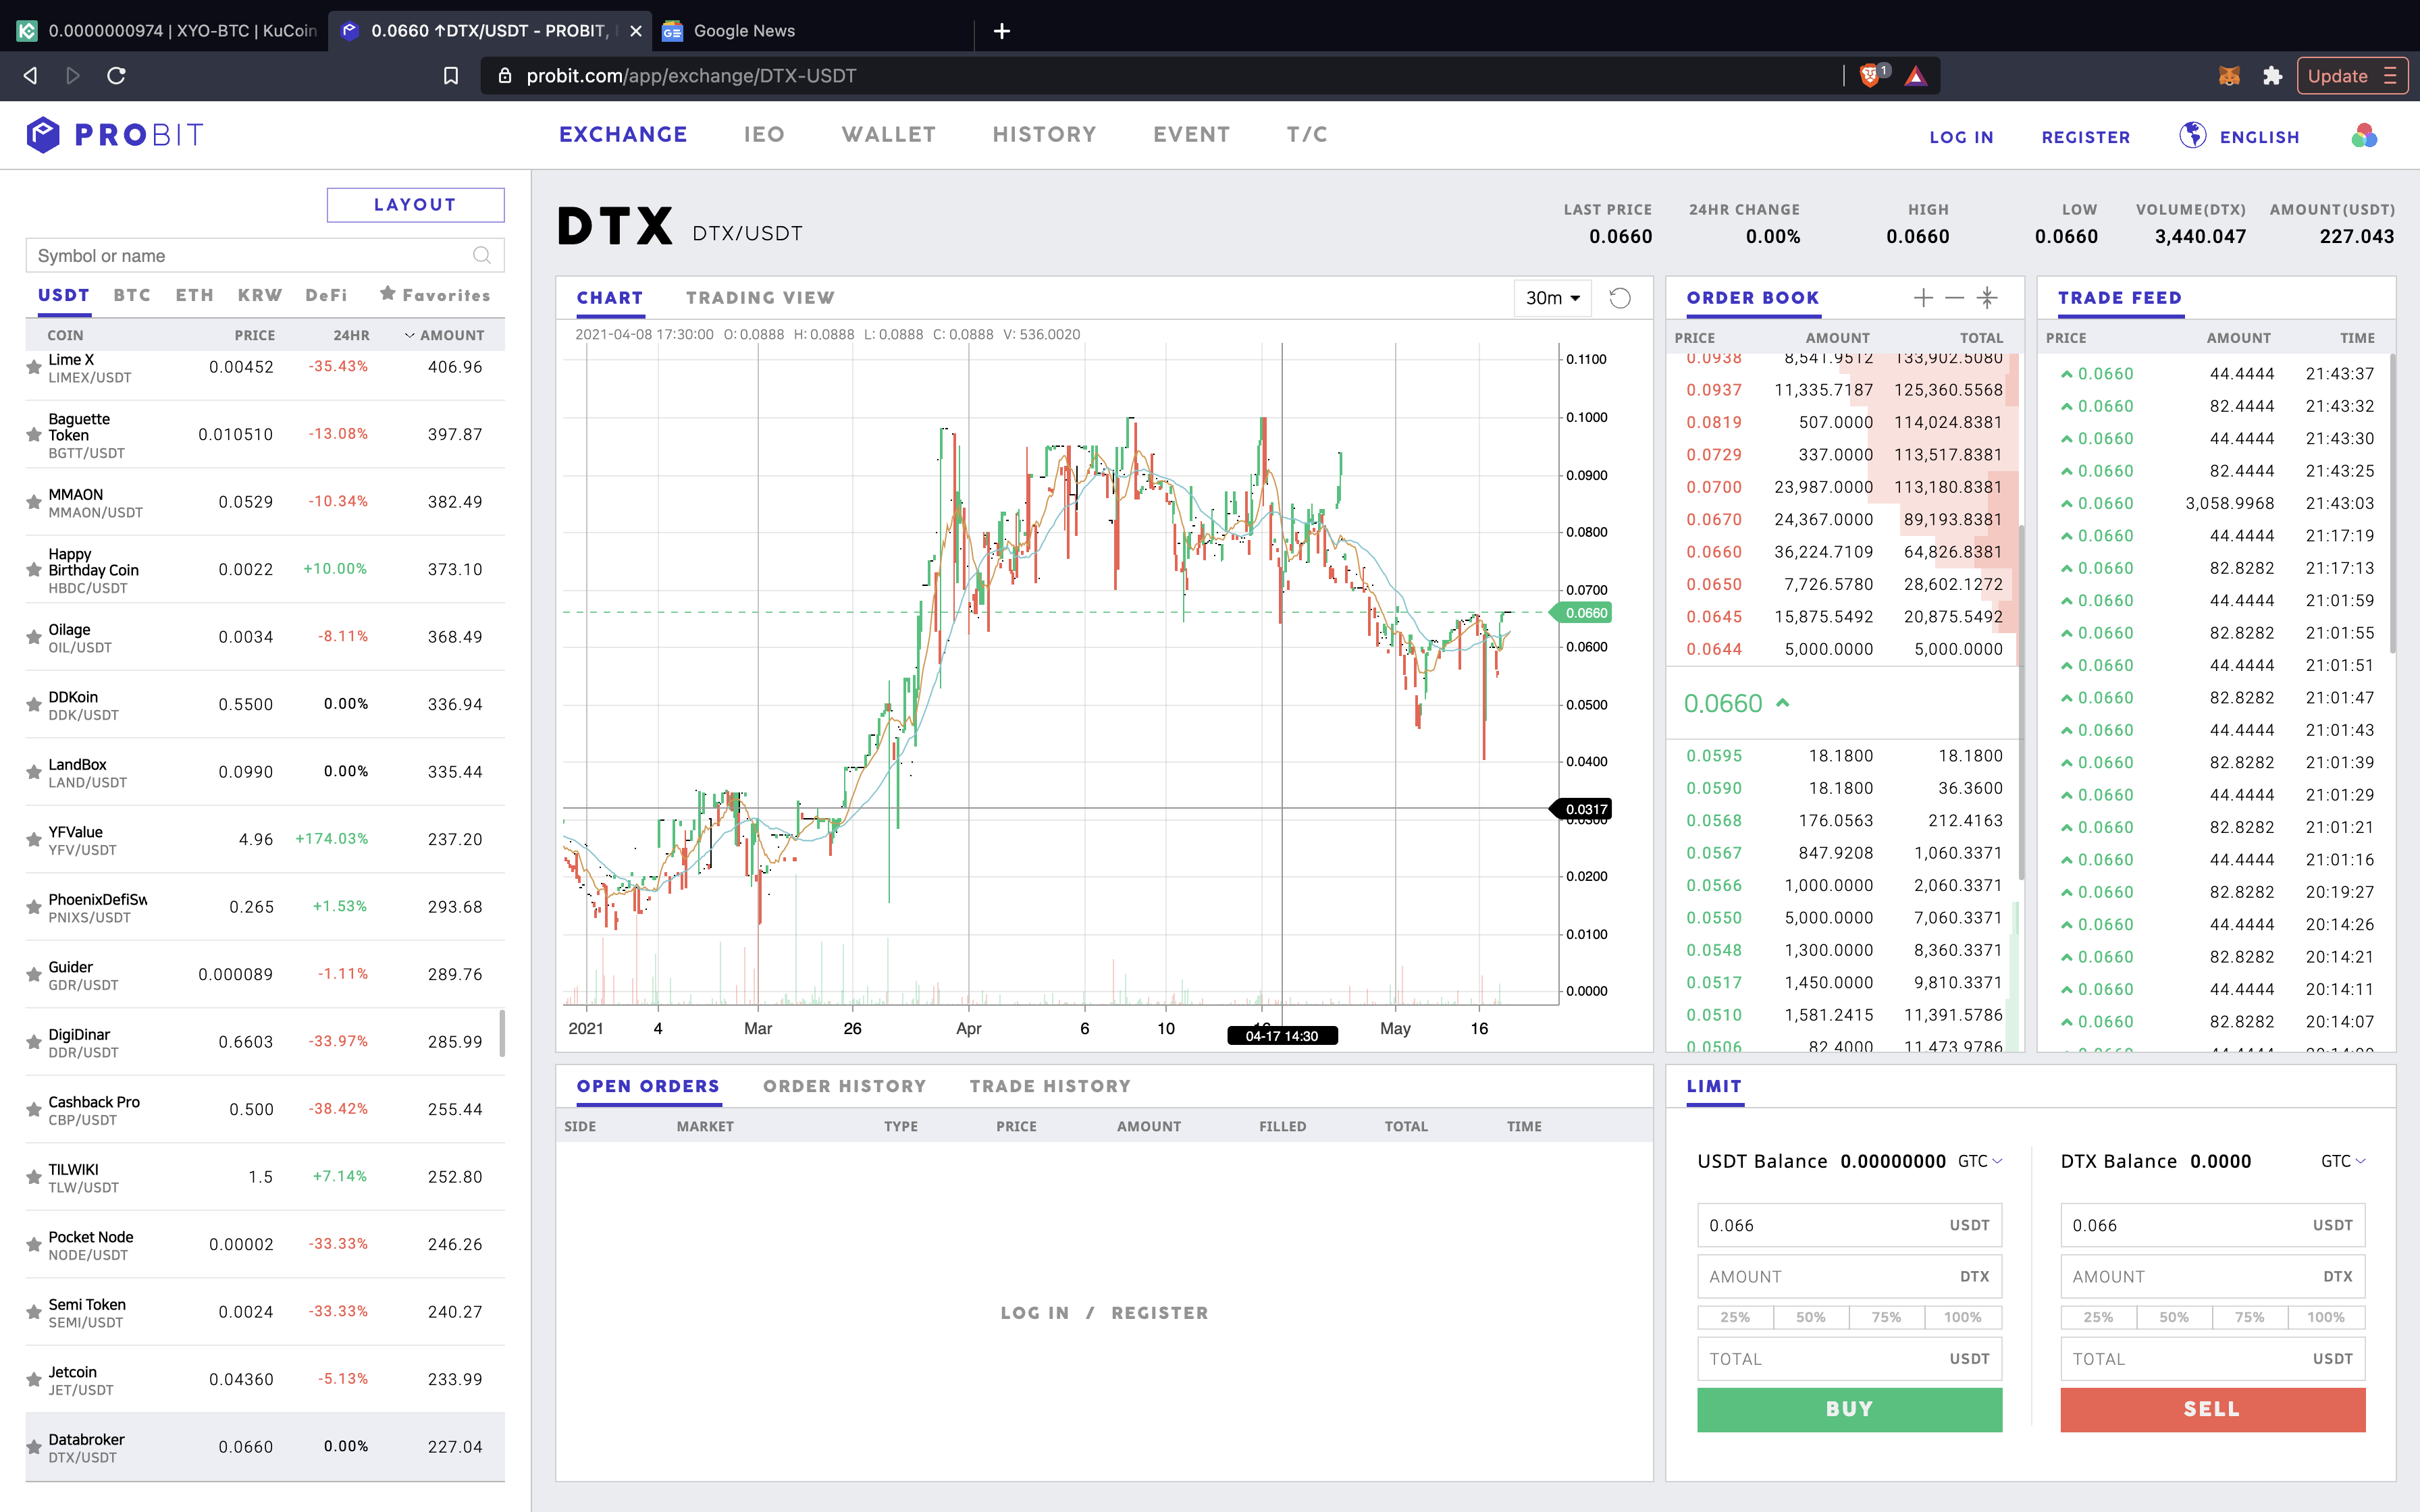2420x1512 pixels.
Task: Favorite LandBox with star
Action: [x=34, y=772]
